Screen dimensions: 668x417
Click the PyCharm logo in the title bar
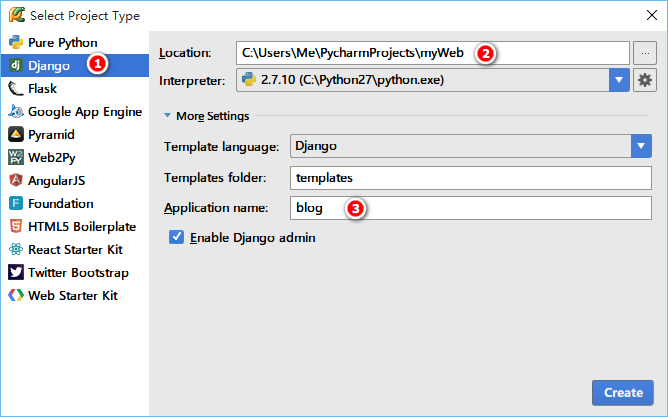coord(17,14)
